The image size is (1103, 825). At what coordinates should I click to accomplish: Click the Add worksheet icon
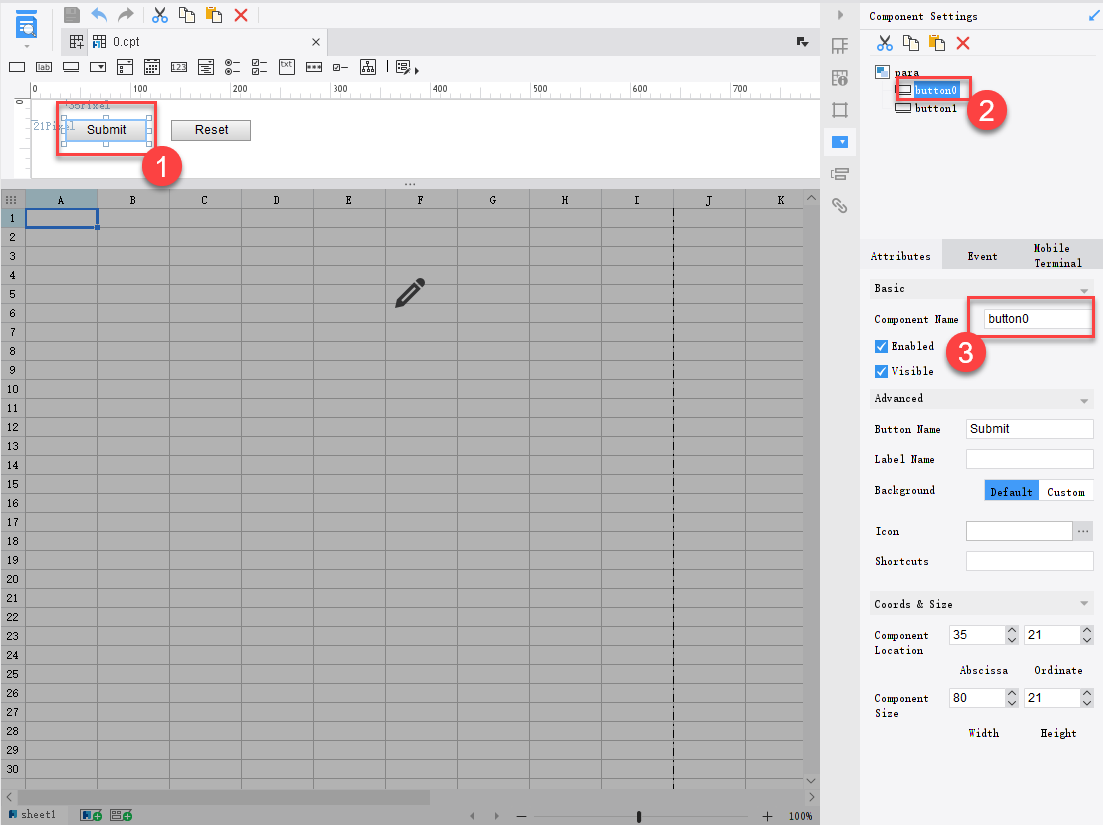[x=90, y=814]
